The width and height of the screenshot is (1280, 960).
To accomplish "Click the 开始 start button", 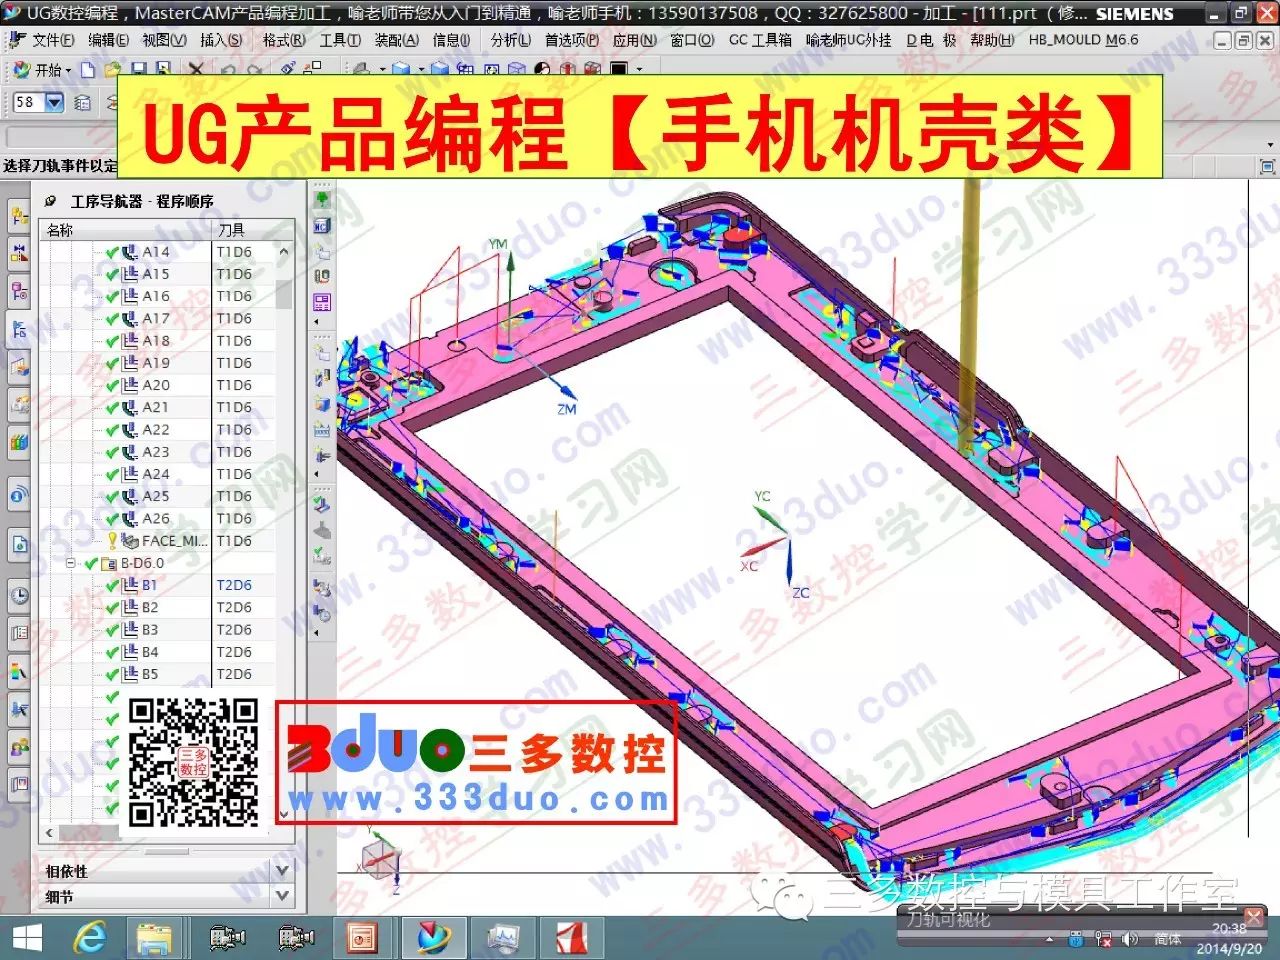I will click(x=42, y=70).
